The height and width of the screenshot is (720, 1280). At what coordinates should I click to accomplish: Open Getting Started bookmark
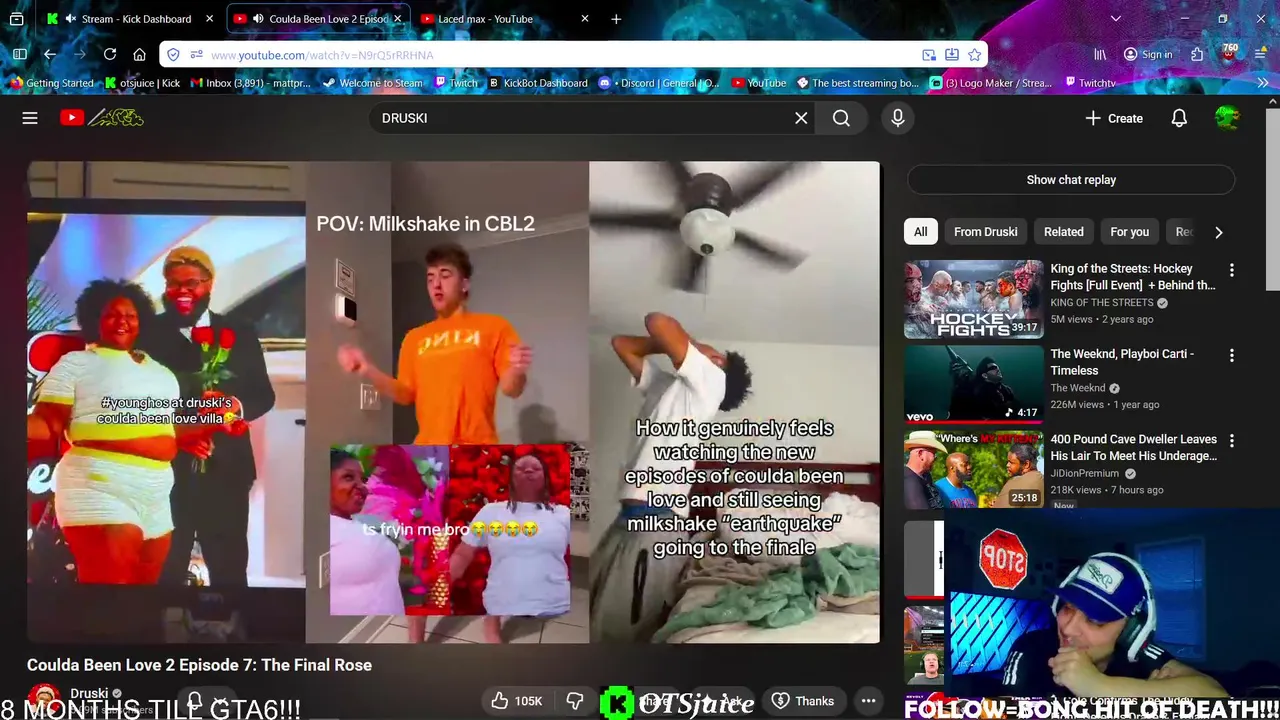click(51, 83)
